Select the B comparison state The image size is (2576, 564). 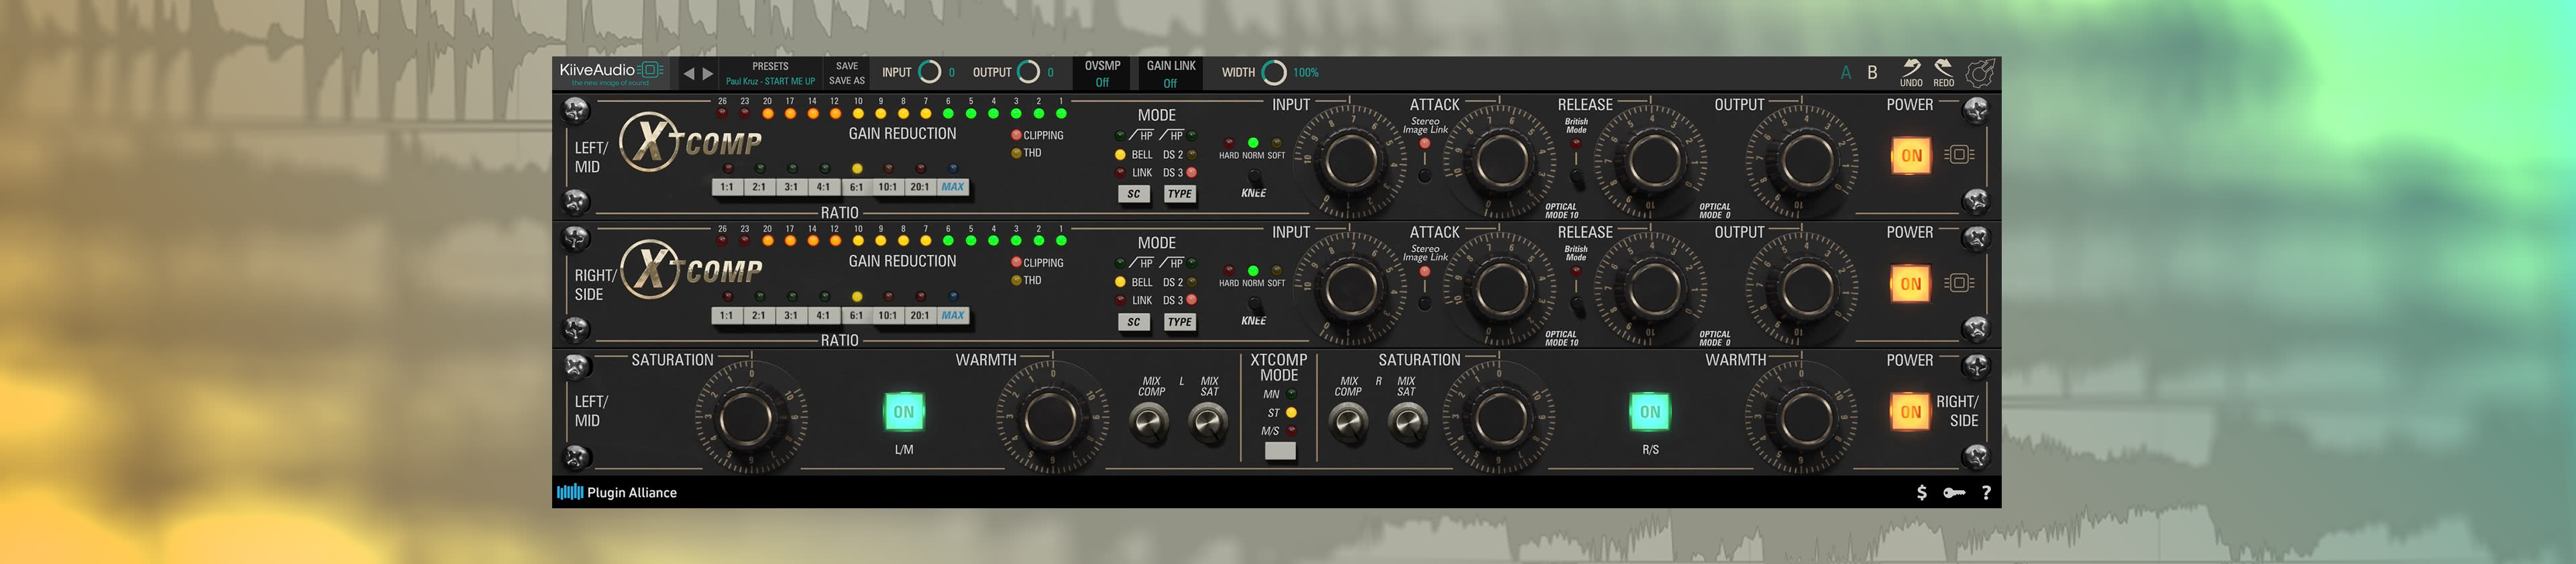click(x=1872, y=73)
